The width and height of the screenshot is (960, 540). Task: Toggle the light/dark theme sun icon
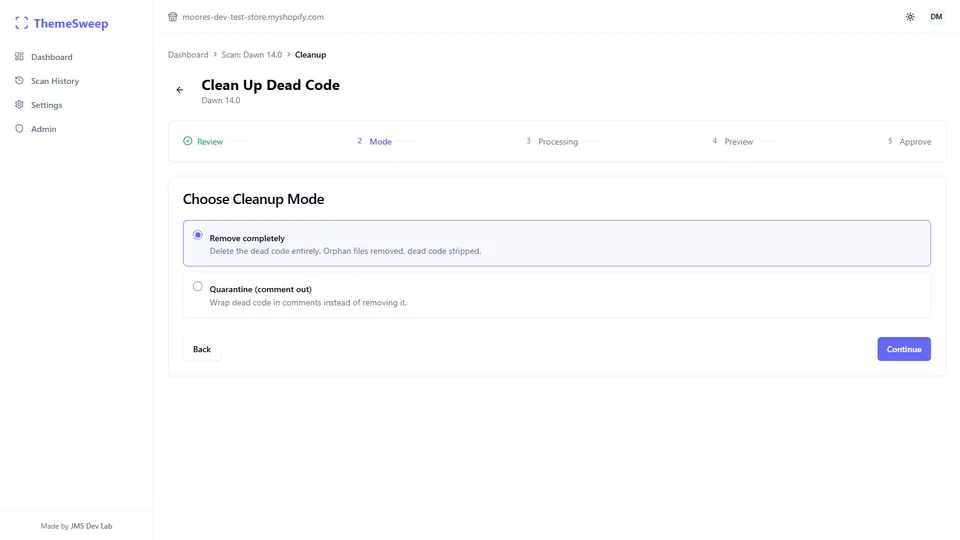[x=910, y=17]
